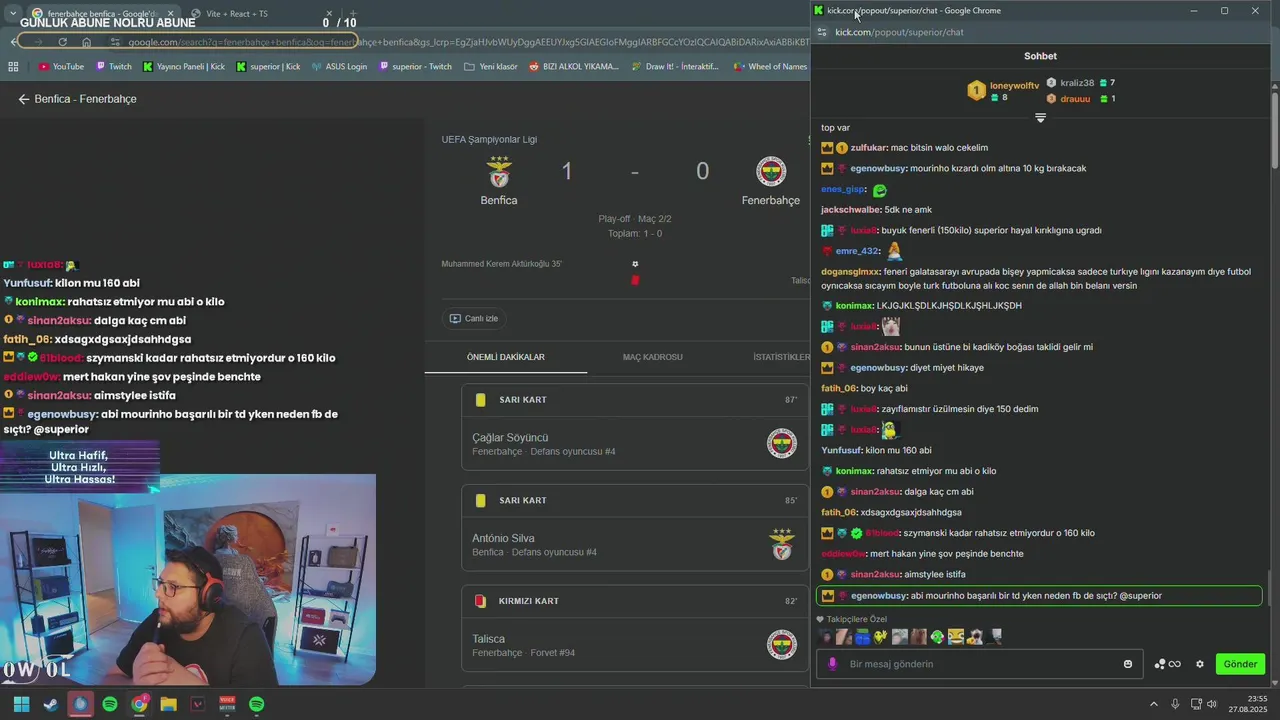
Task: Switch to ÖNEMLİ DAKİKALAR tab
Action: coord(506,357)
